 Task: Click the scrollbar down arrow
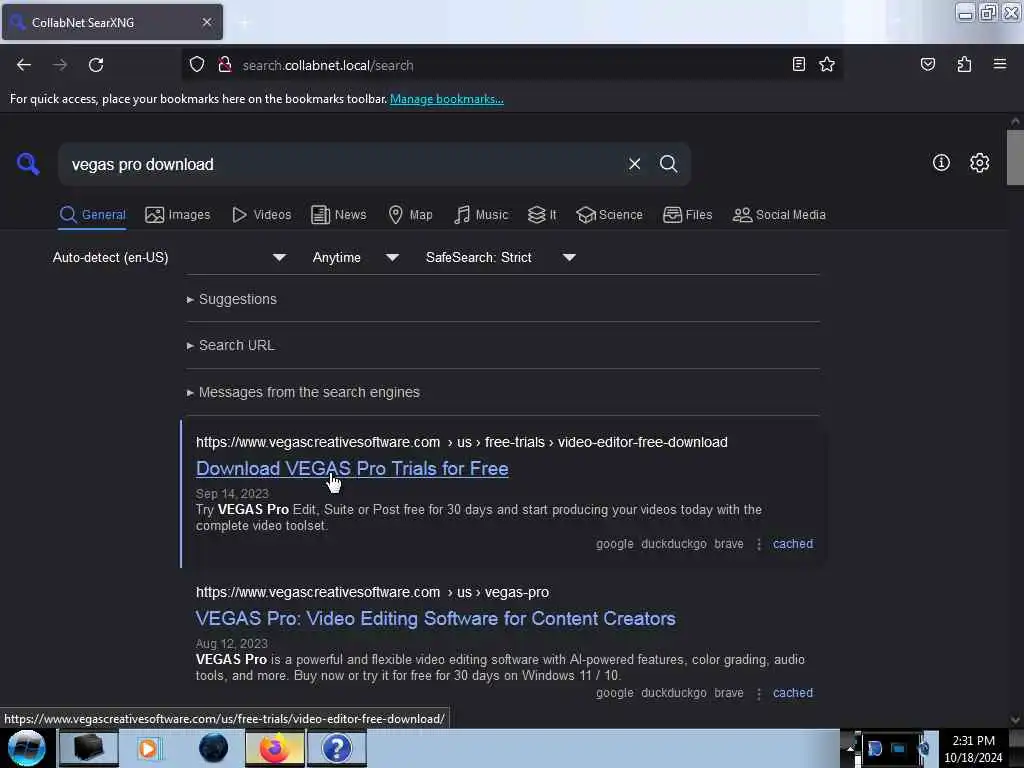pyautogui.click(x=1014, y=720)
